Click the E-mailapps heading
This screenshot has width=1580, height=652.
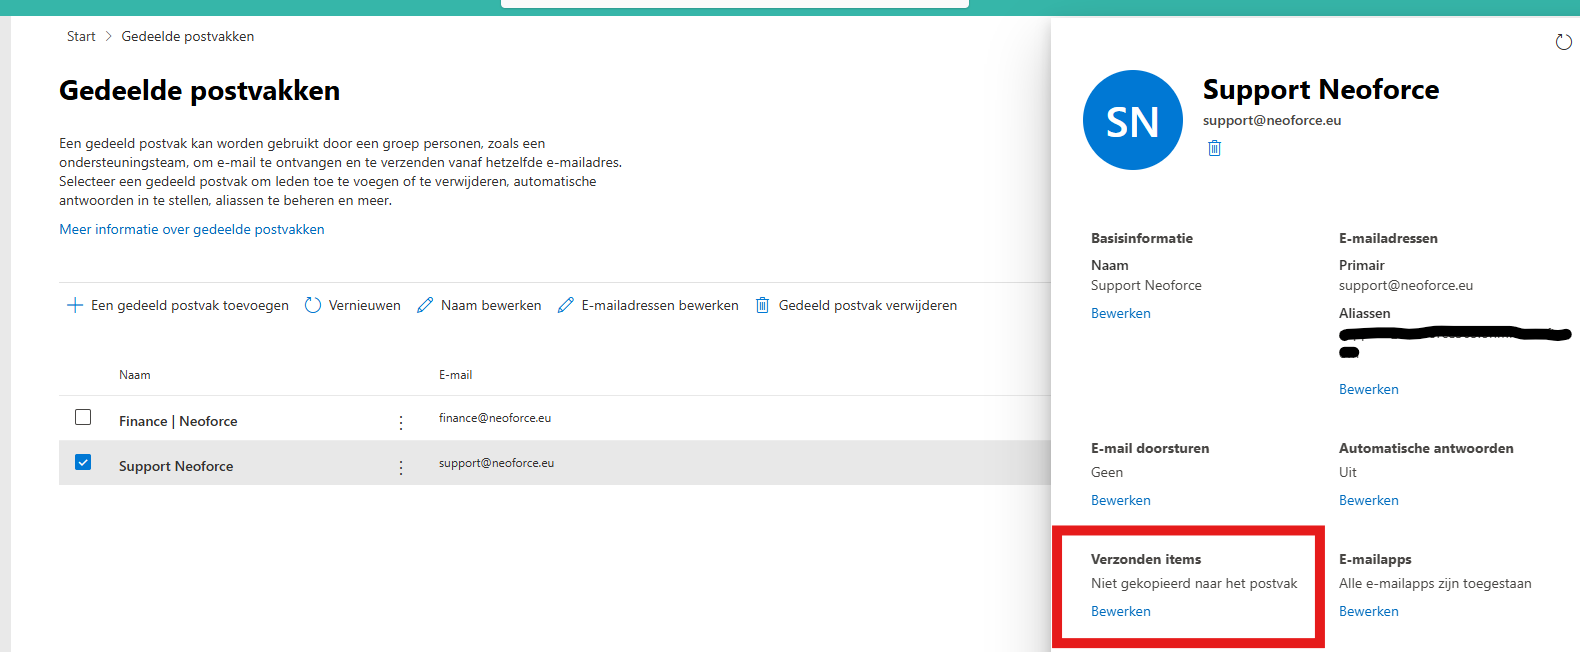coord(1375,559)
